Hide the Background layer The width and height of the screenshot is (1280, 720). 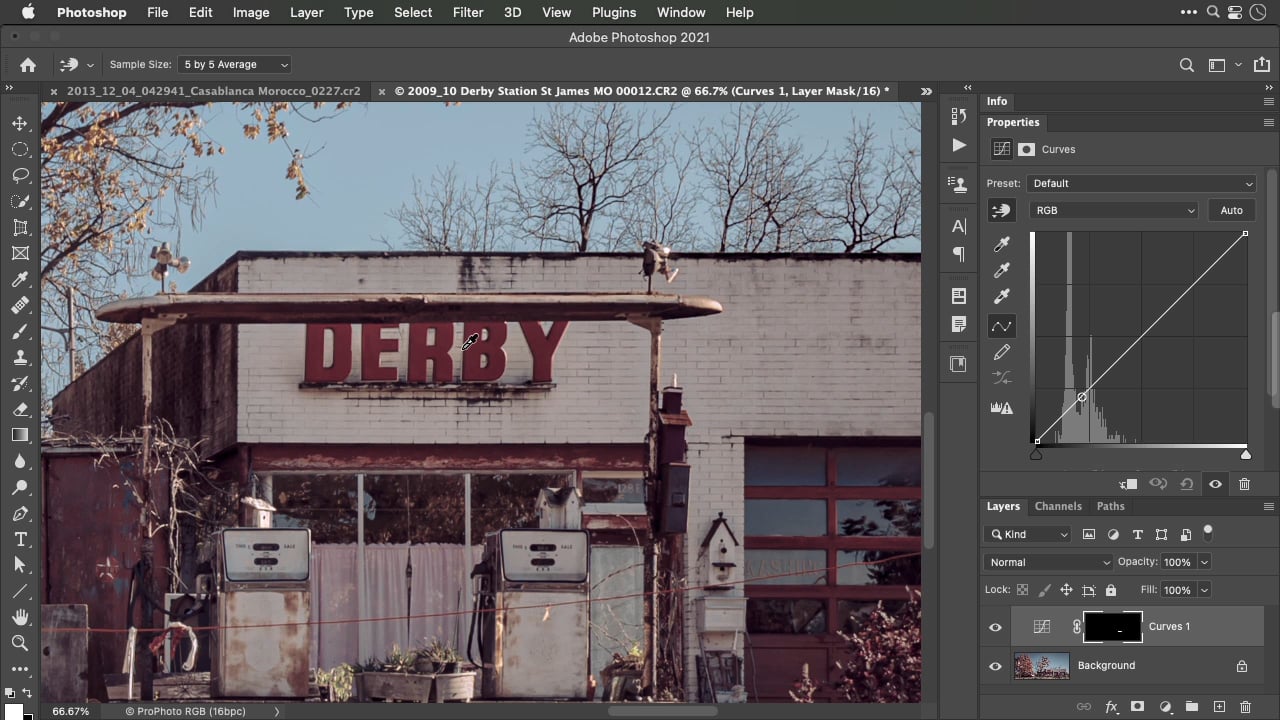click(995, 666)
